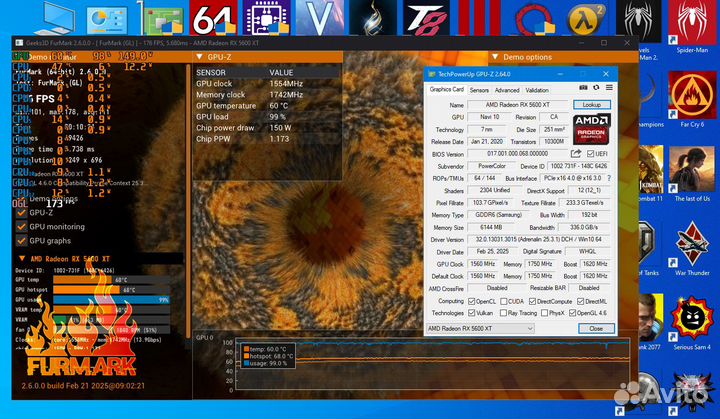The image size is (720, 419).
Task: Toggle the GPU-Z checkbox in FurMark options
Action: 22,212
